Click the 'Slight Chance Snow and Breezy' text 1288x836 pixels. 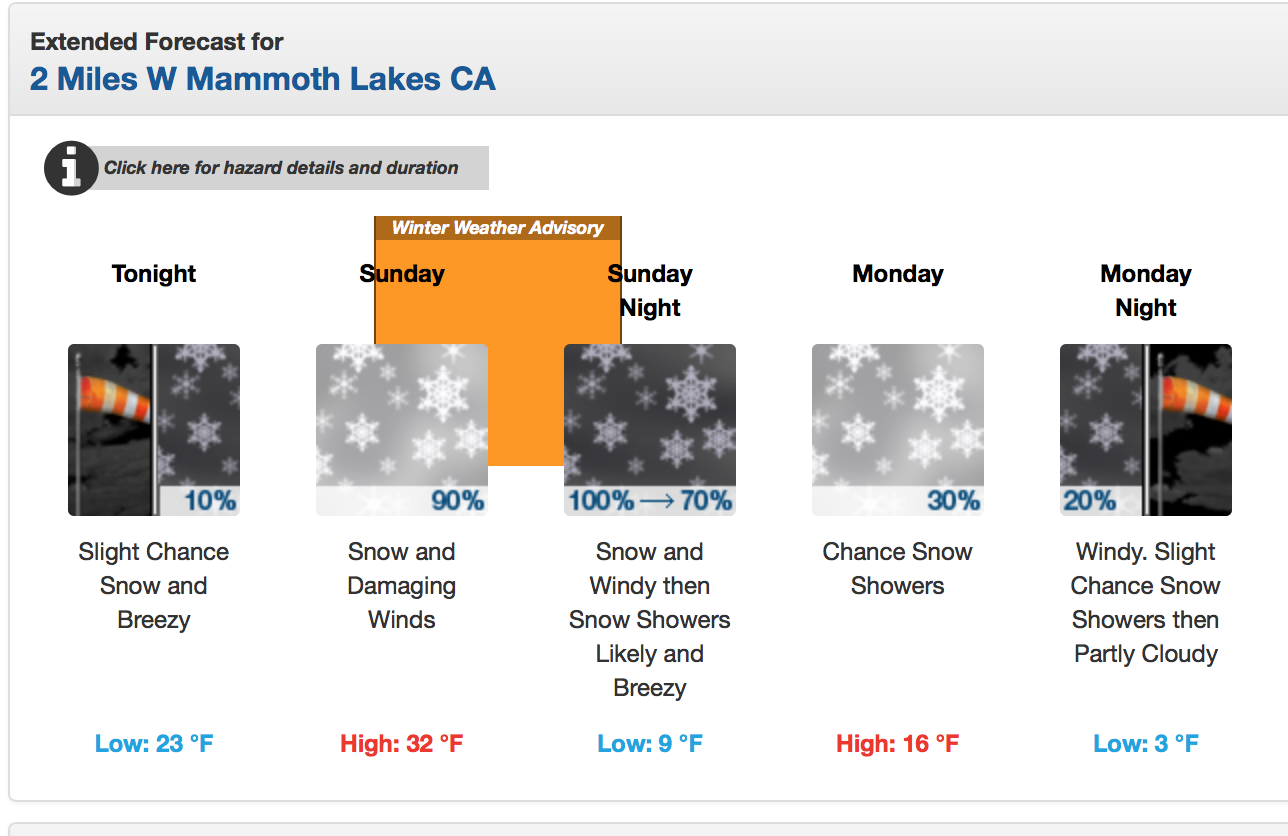pyautogui.click(x=154, y=586)
